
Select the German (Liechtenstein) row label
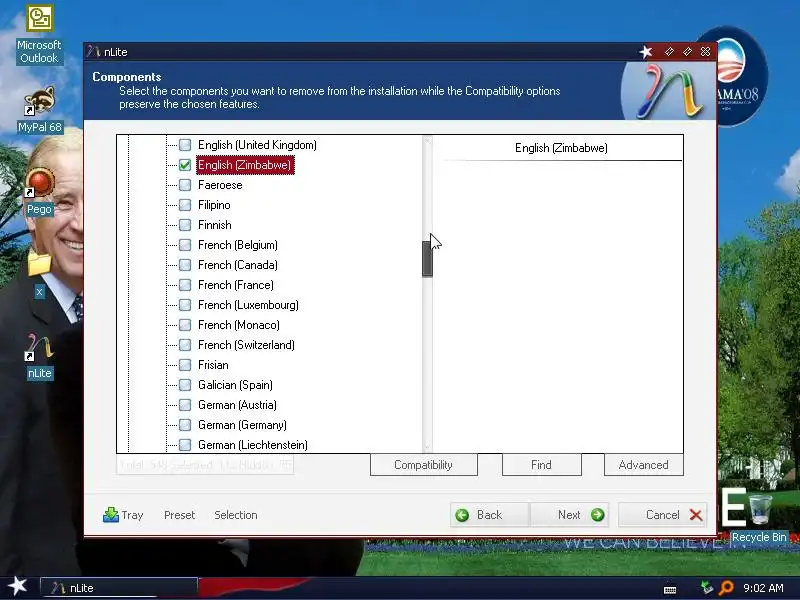click(x=253, y=445)
